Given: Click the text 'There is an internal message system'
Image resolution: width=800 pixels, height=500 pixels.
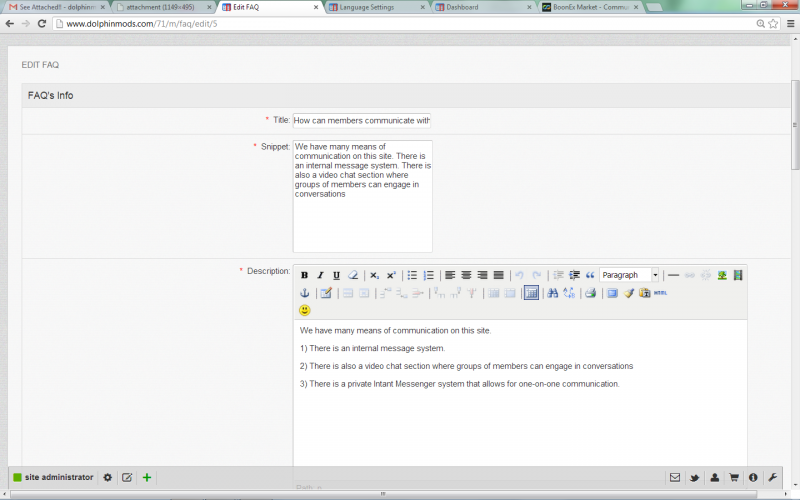Looking at the screenshot, I should click(x=378, y=348).
